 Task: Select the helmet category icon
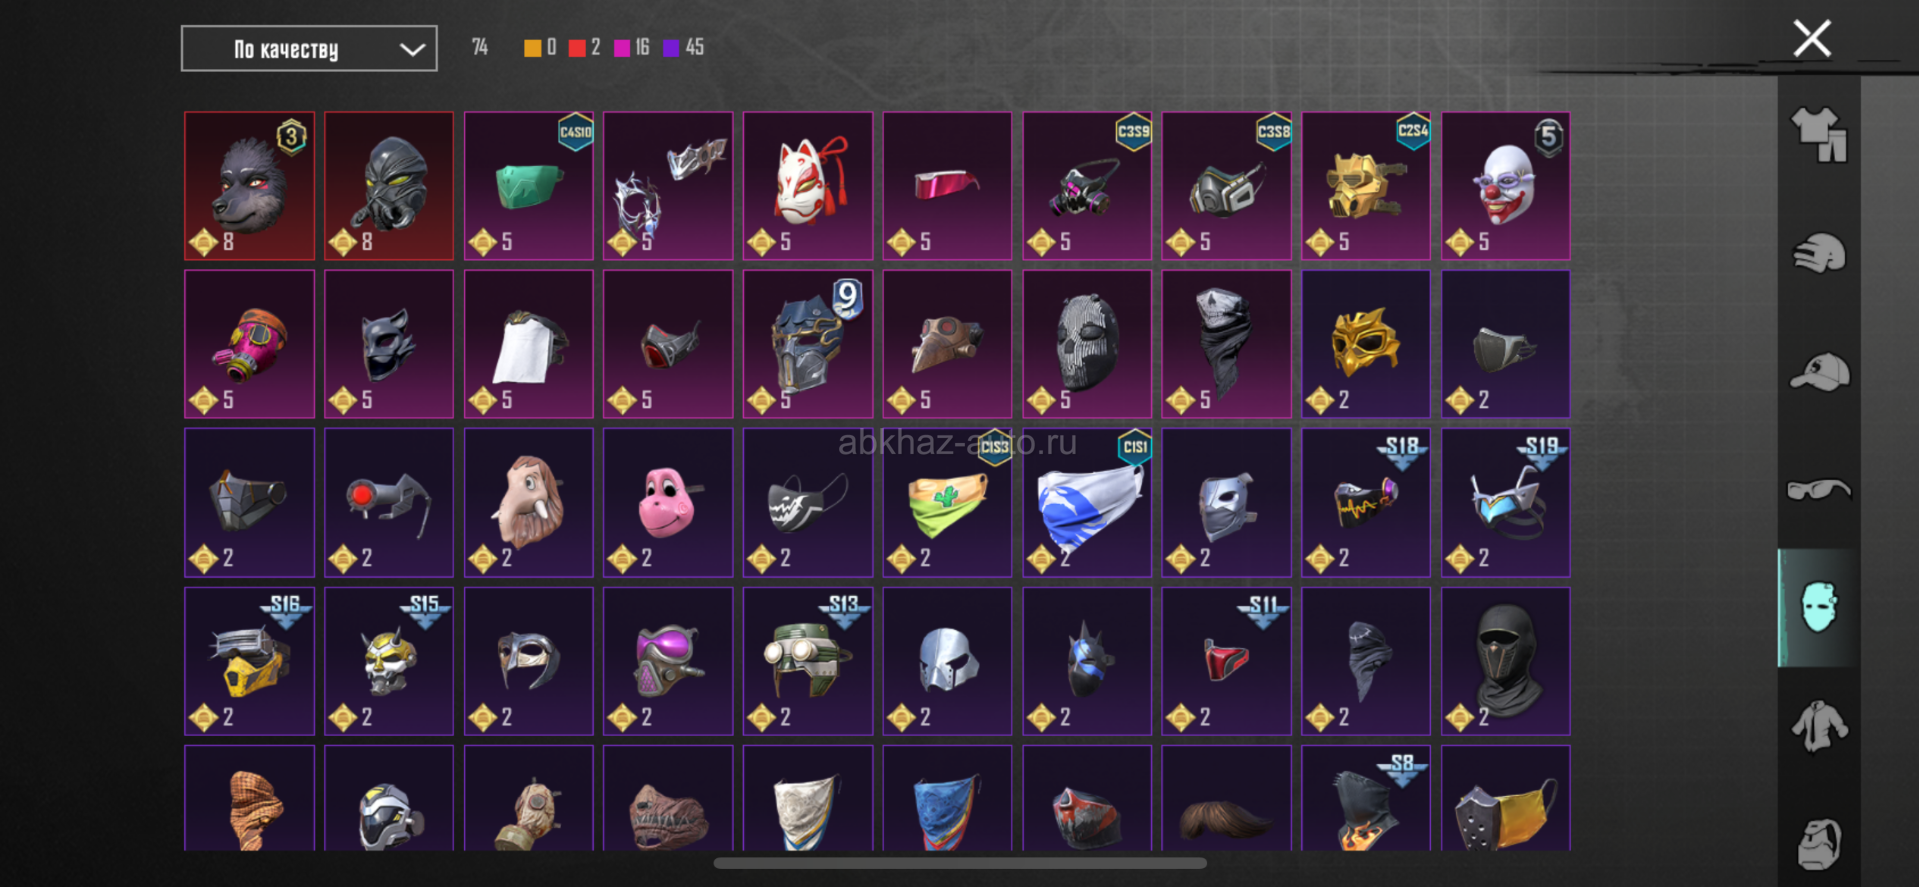click(x=1819, y=253)
